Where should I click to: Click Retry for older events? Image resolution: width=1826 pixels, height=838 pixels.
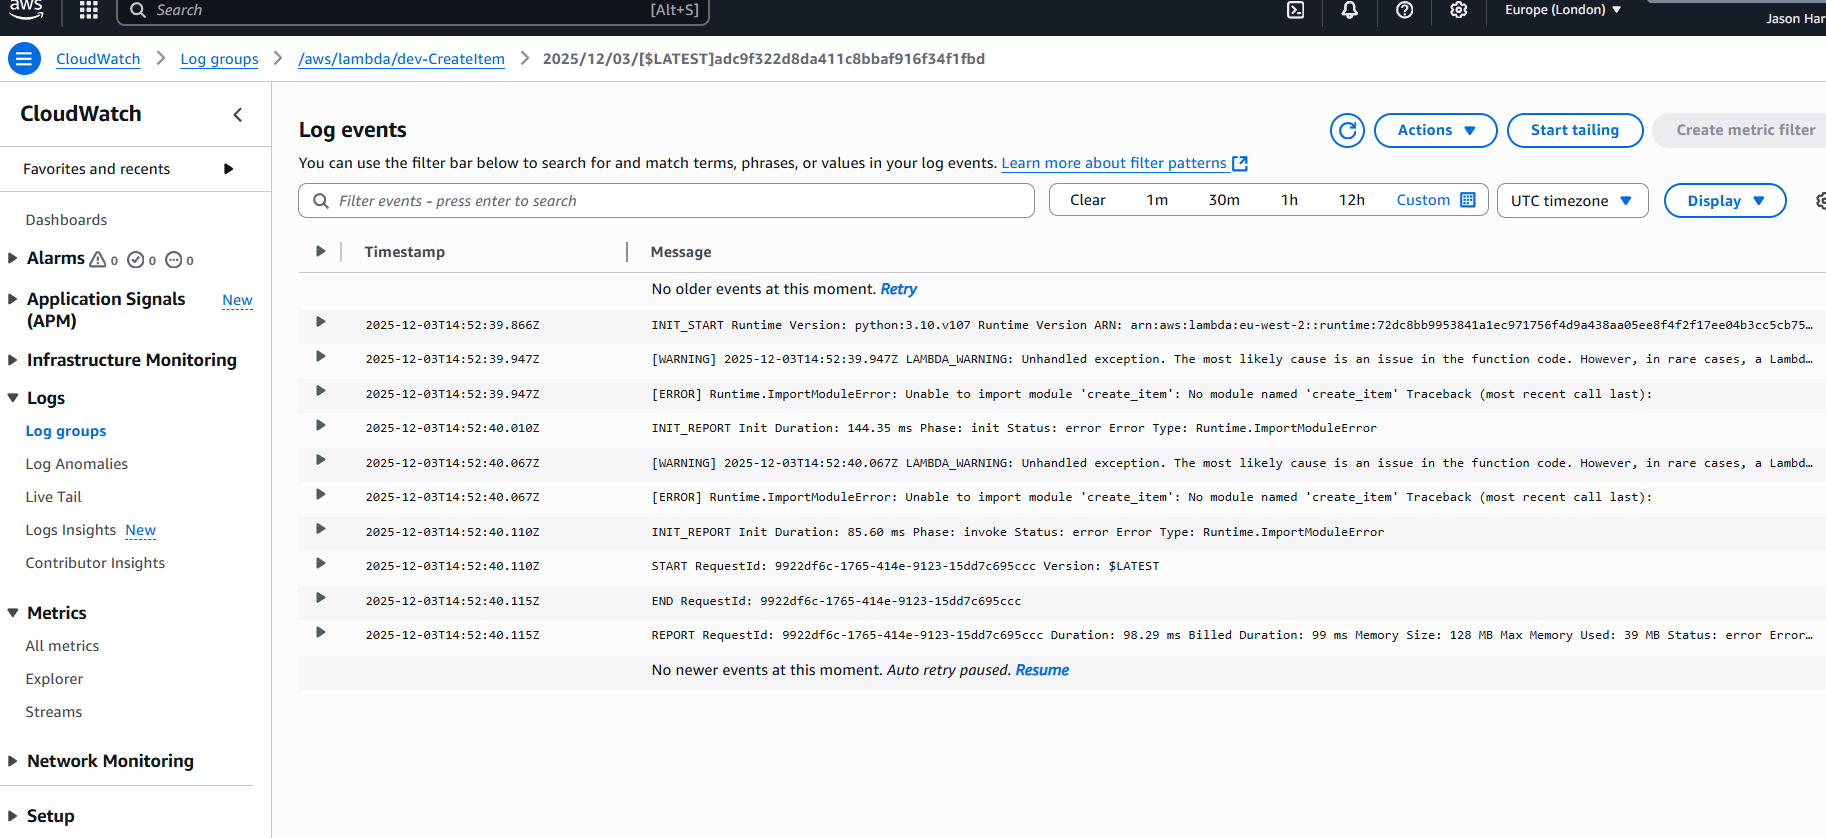pos(898,289)
